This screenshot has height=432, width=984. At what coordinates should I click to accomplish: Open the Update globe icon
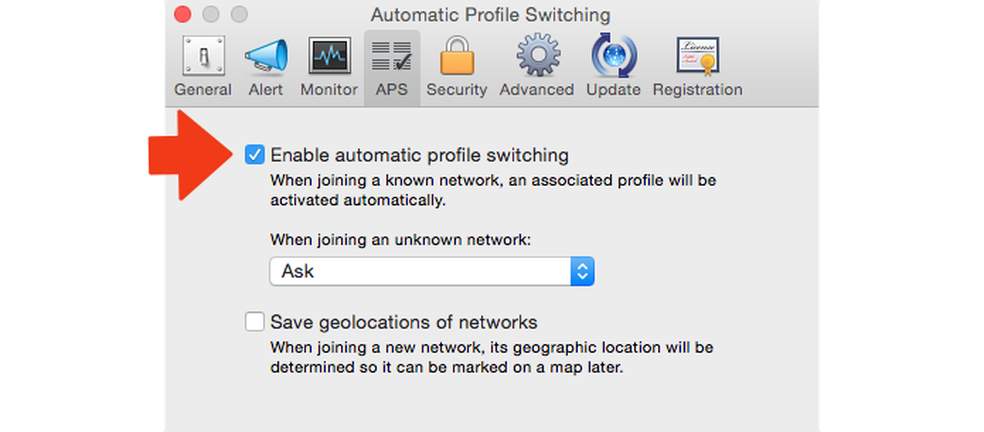point(613,56)
